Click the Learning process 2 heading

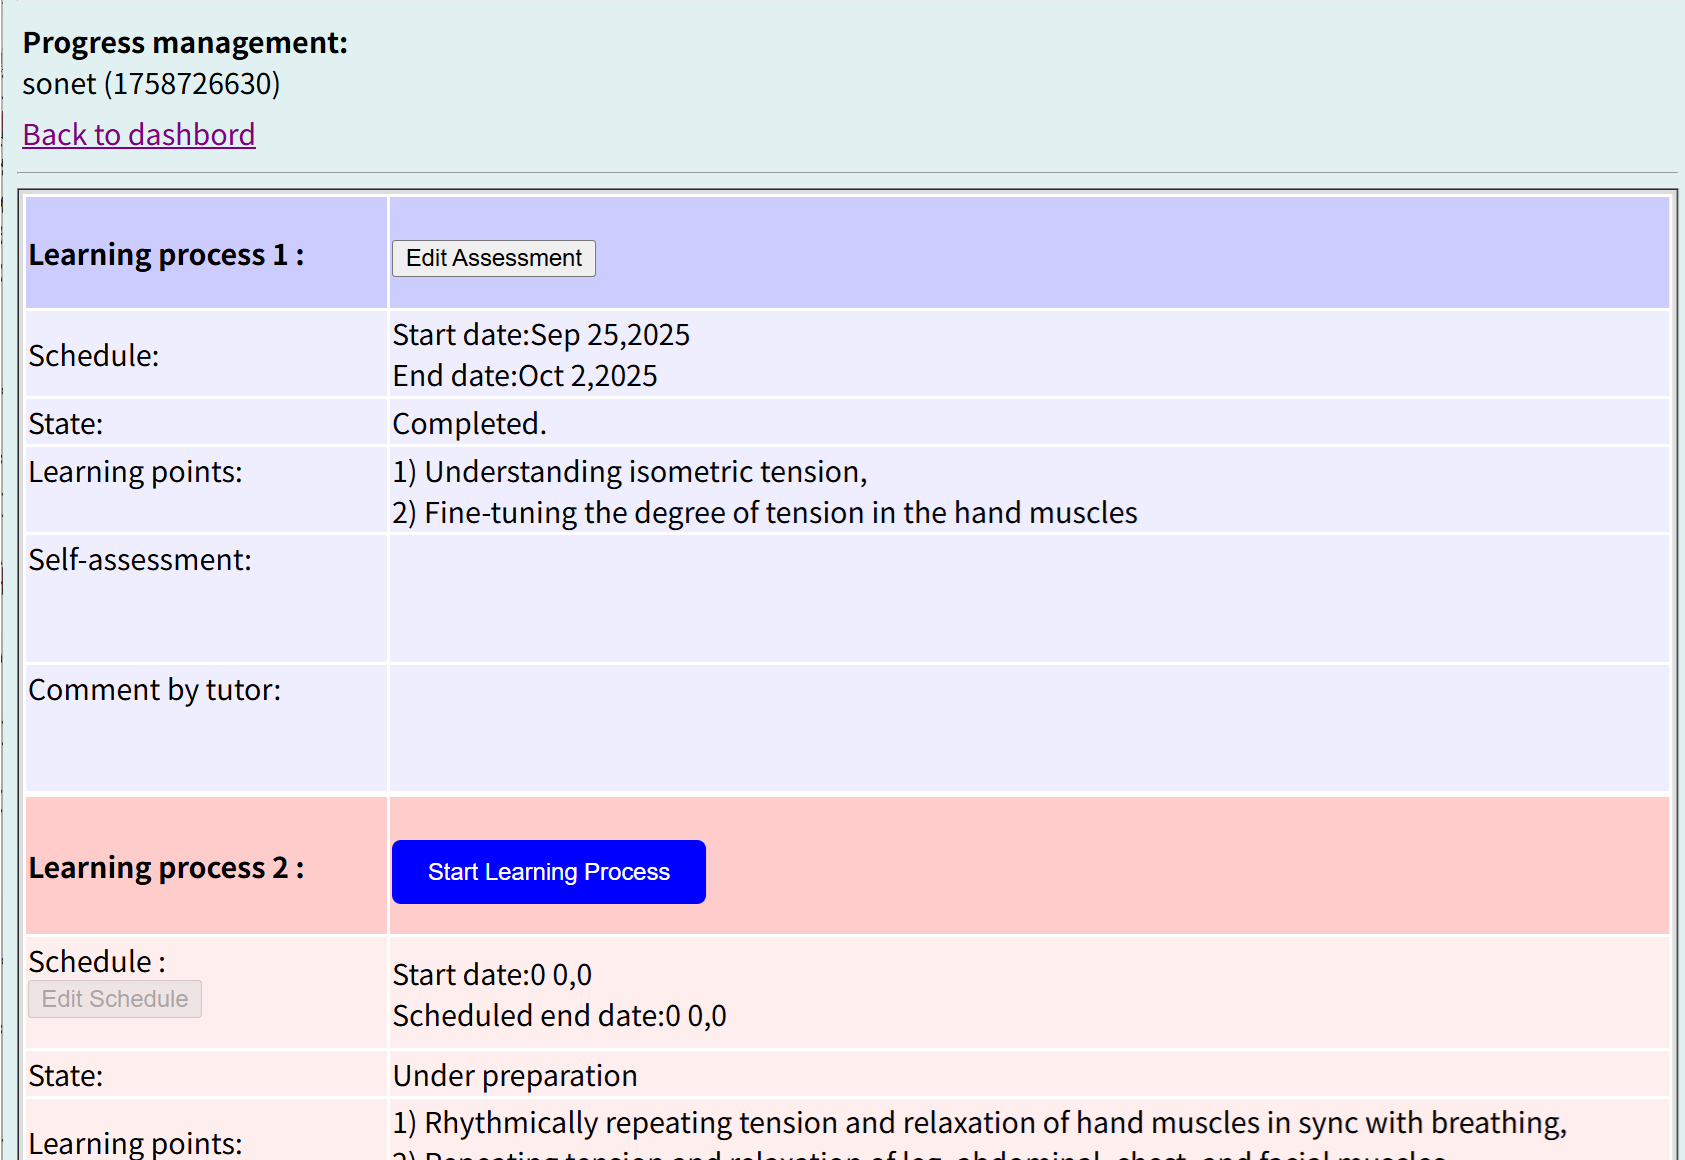click(166, 868)
